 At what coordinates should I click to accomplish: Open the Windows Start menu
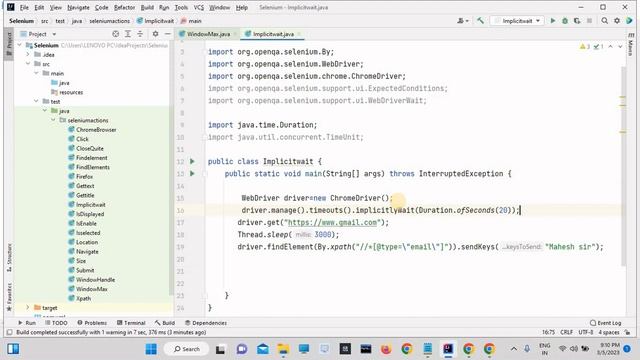(151, 349)
